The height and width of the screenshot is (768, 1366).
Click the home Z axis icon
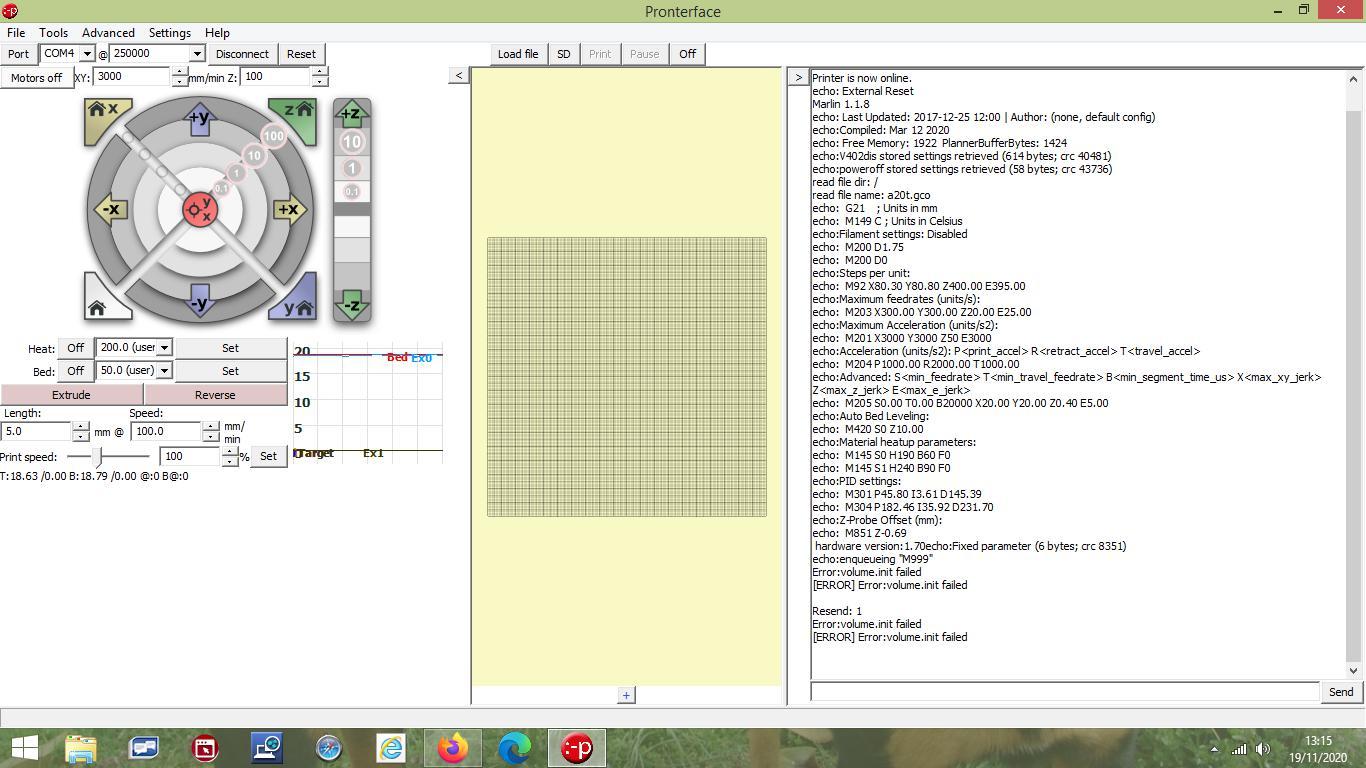pos(296,114)
